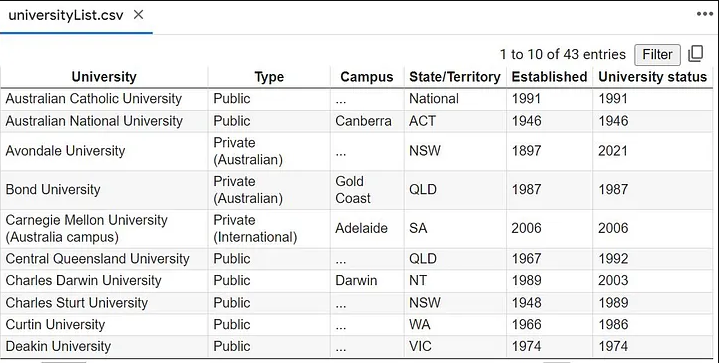Sort by the University column header
This screenshot has width=719, height=363.
pyautogui.click(x=104, y=77)
